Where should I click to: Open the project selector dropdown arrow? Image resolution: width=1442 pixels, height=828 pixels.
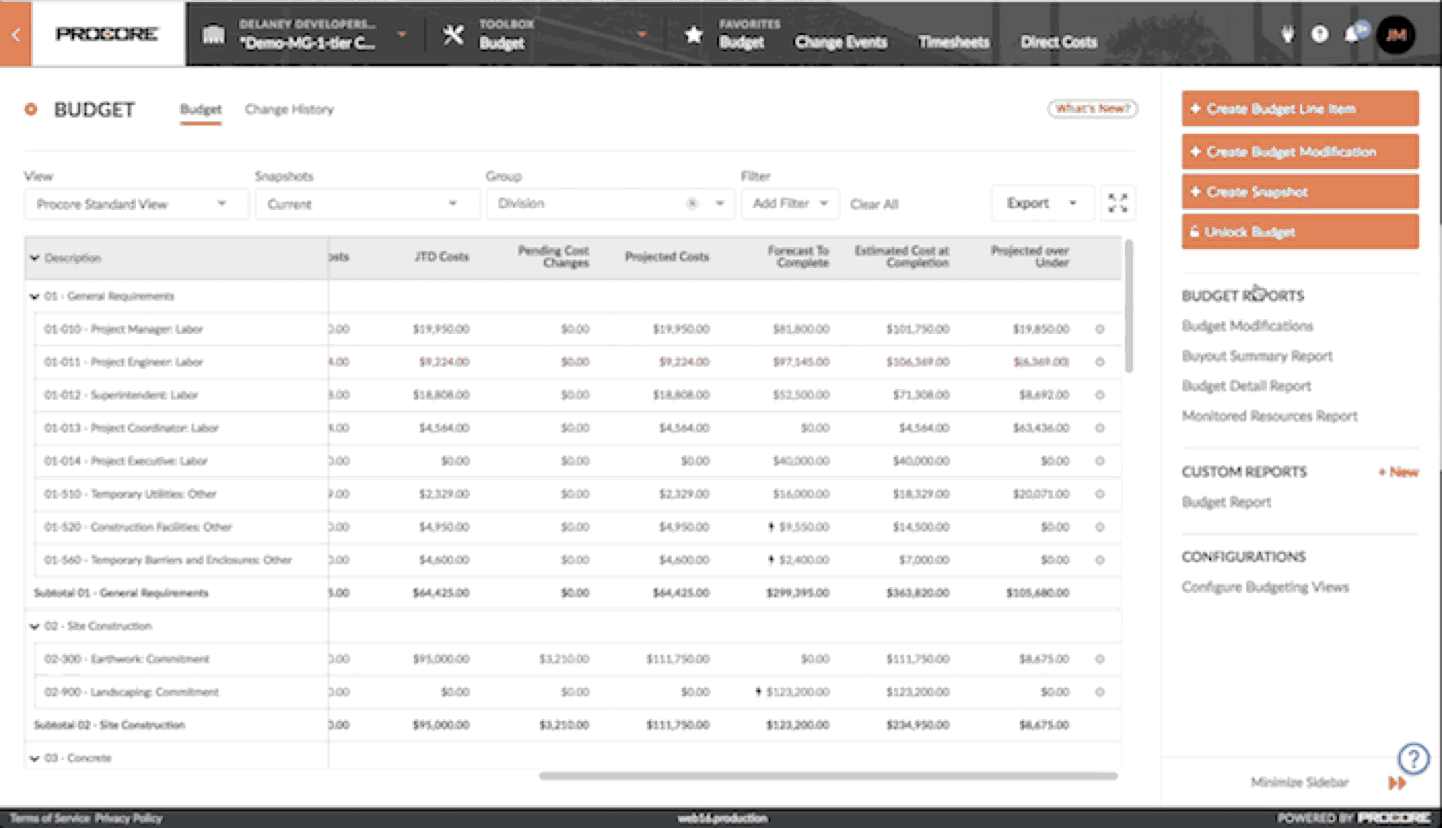point(402,35)
